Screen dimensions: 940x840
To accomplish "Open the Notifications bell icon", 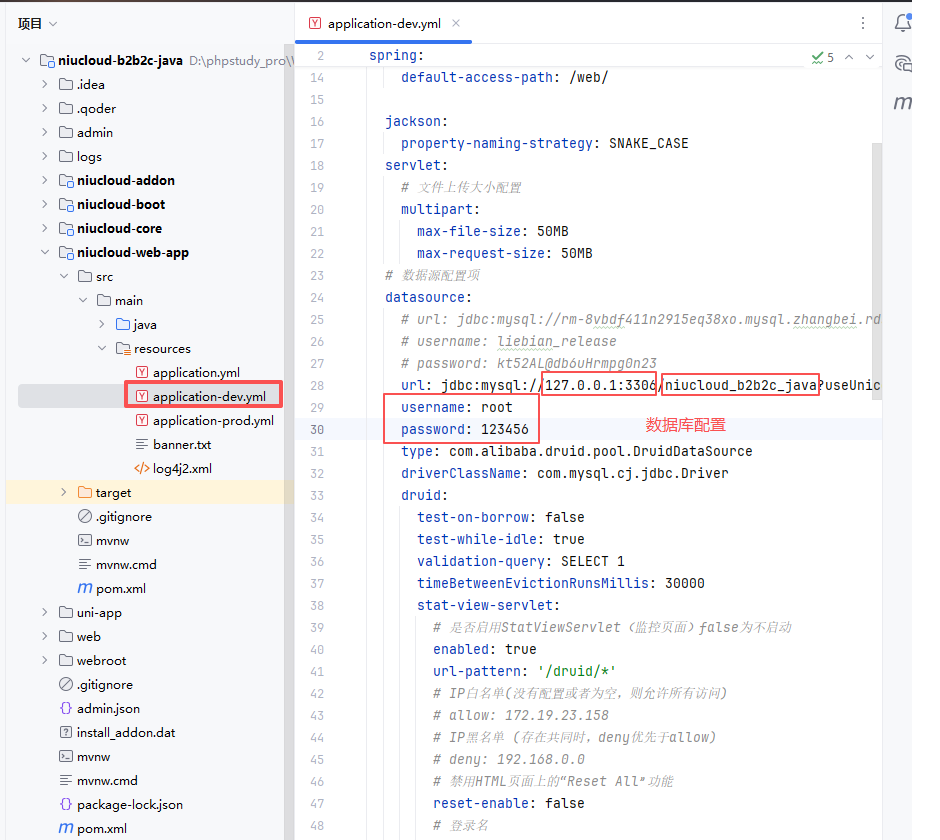I will tap(904, 23).
